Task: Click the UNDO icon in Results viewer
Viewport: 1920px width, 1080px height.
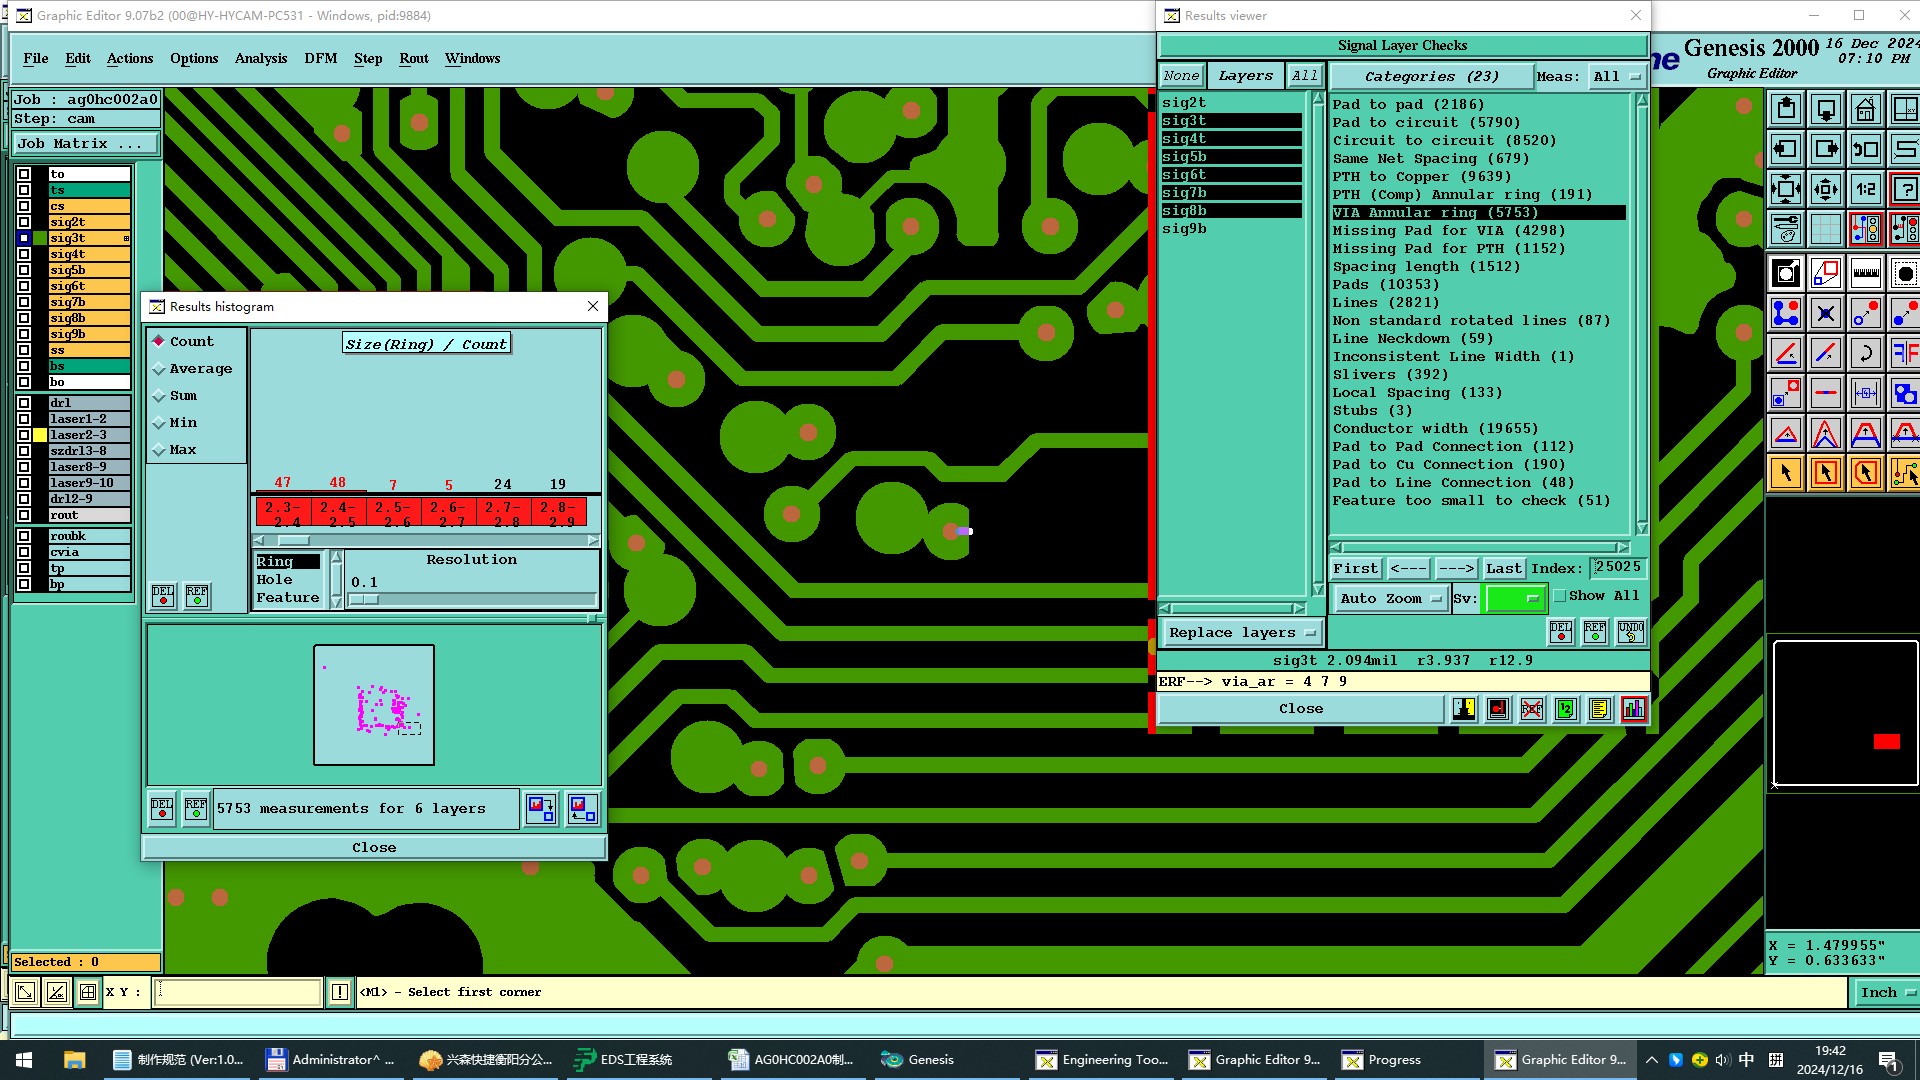Action: tap(1630, 632)
